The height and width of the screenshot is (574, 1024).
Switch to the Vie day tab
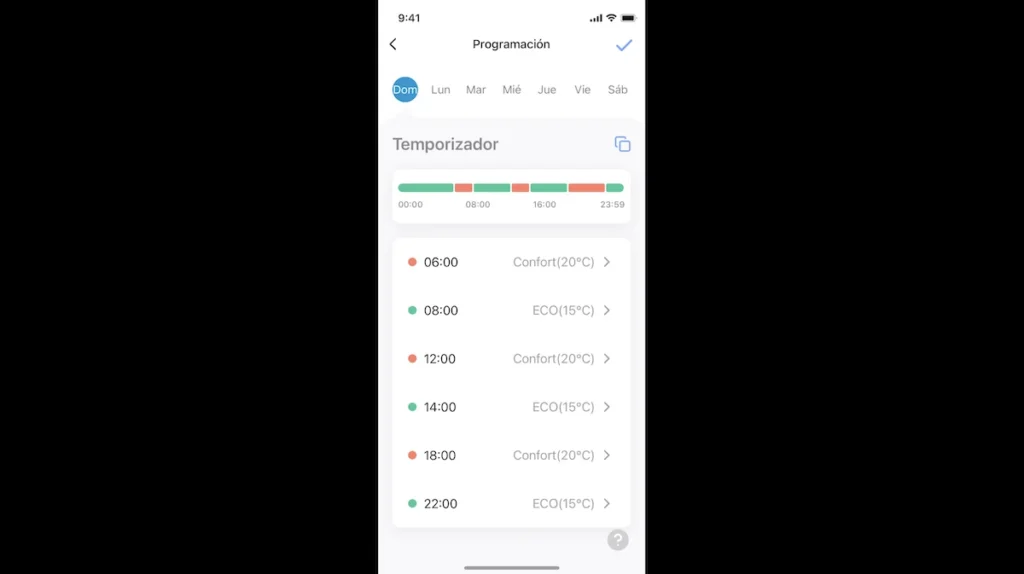coord(583,89)
